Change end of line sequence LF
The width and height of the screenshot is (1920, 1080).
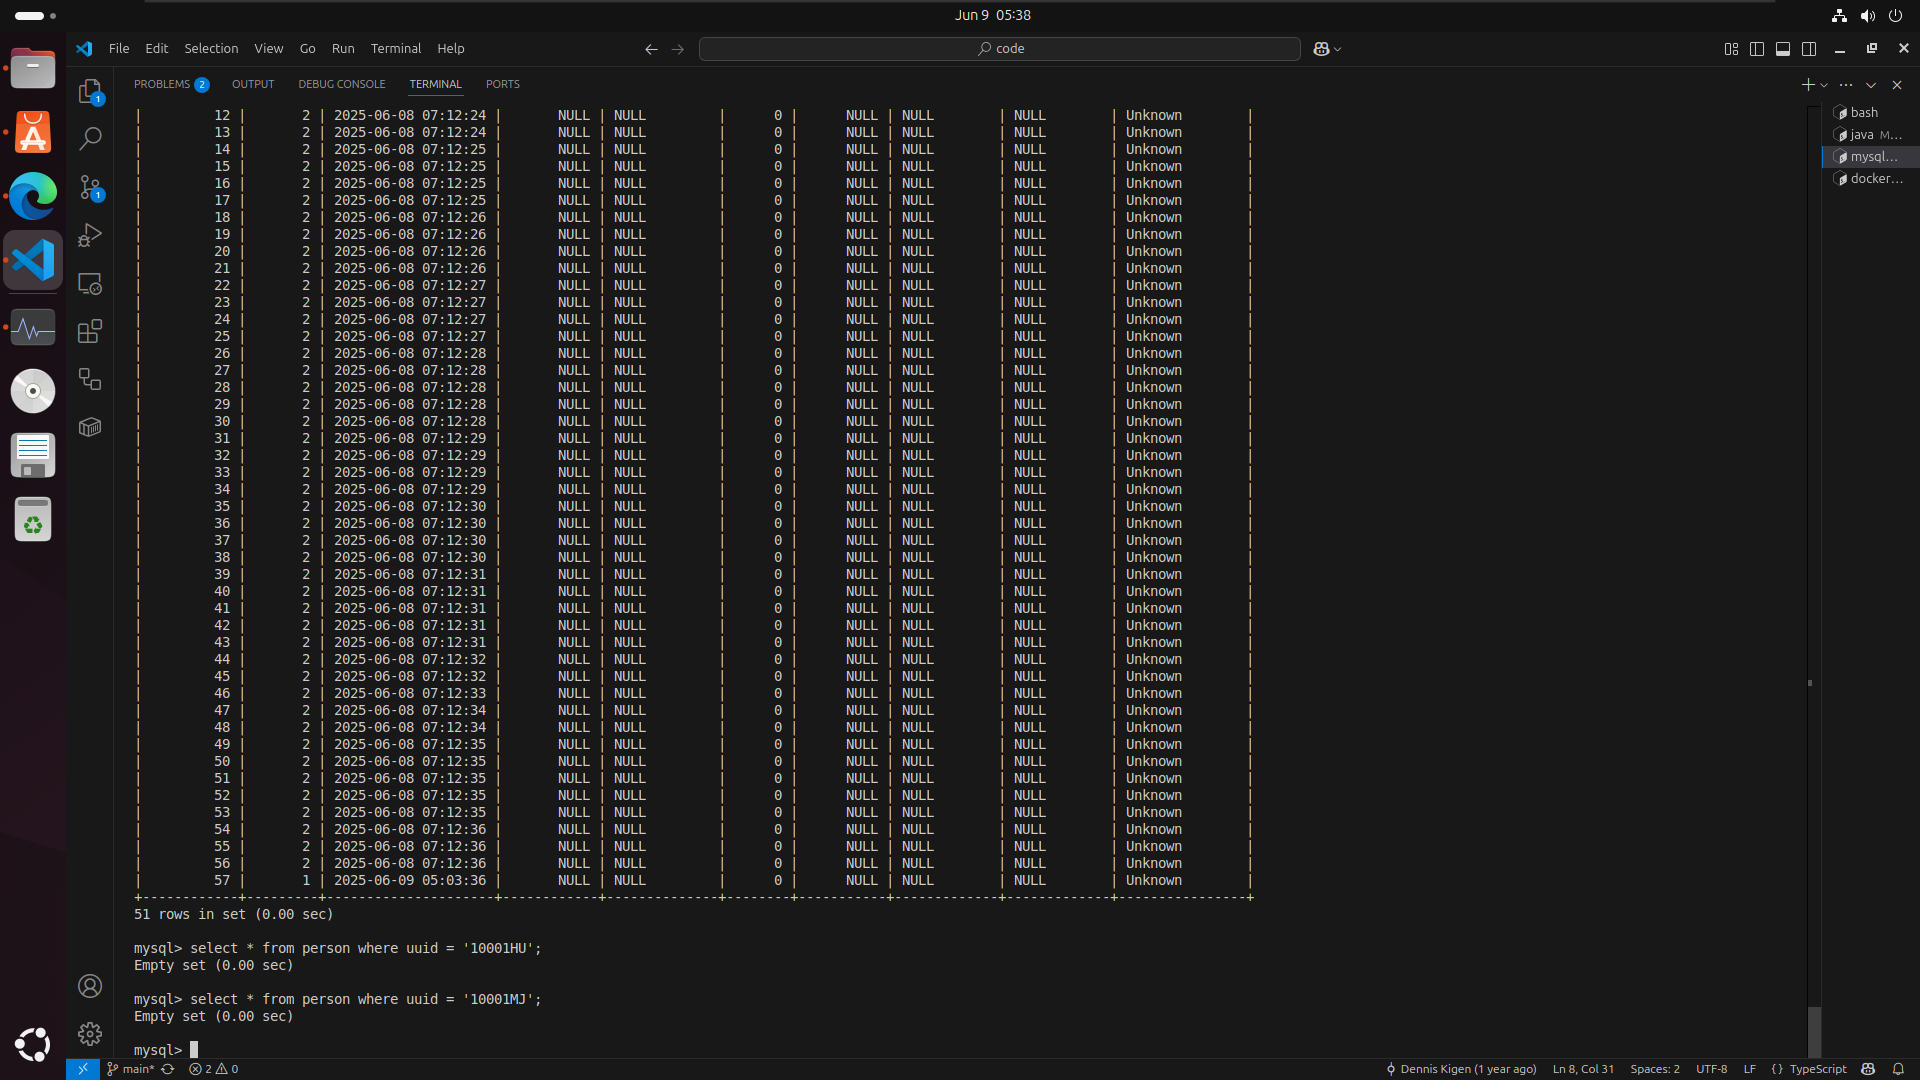(x=1749, y=1069)
